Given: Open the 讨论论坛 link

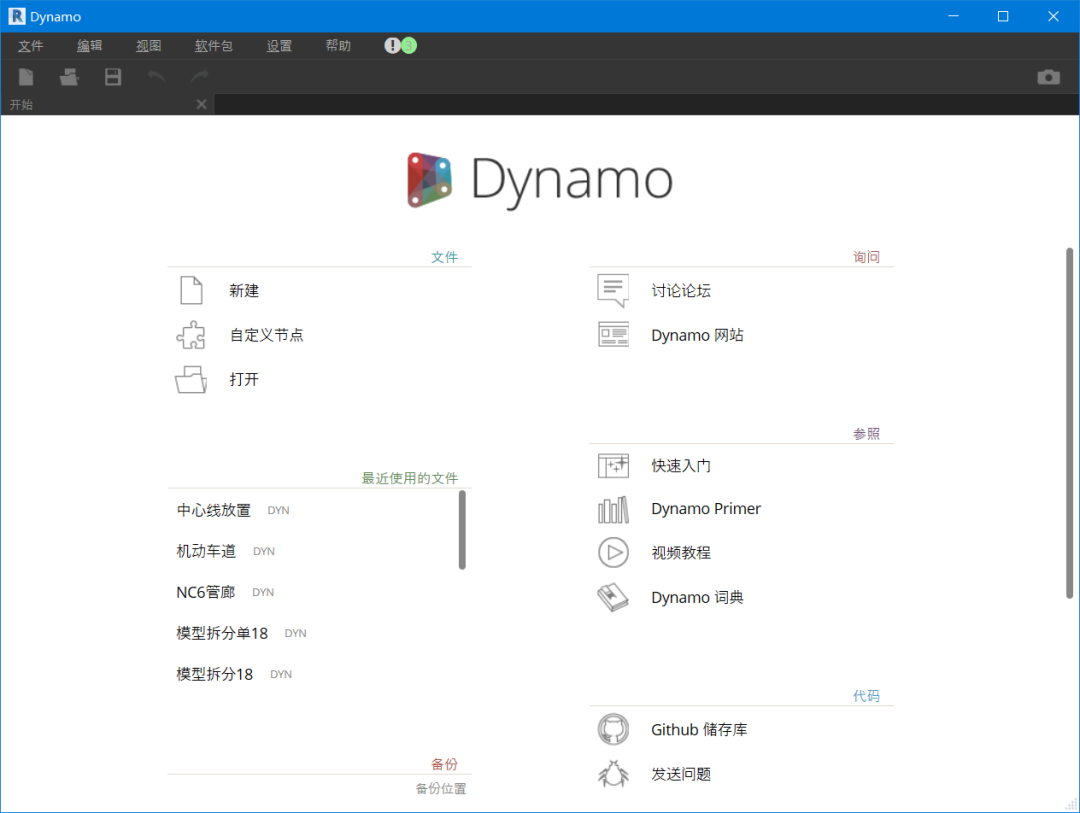Looking at the screenshot, I should pyautogui.click(x=681, y=291).
